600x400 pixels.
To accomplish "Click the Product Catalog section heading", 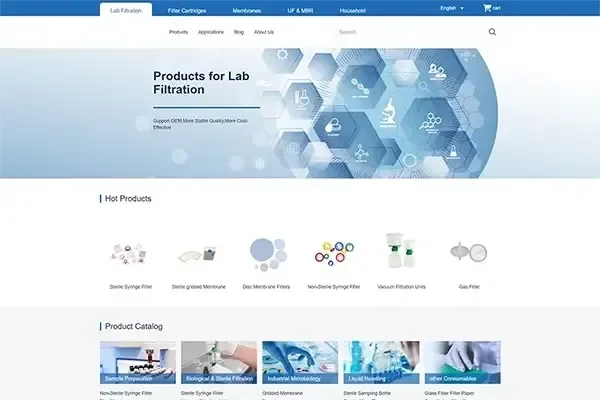I will point(134,327).
